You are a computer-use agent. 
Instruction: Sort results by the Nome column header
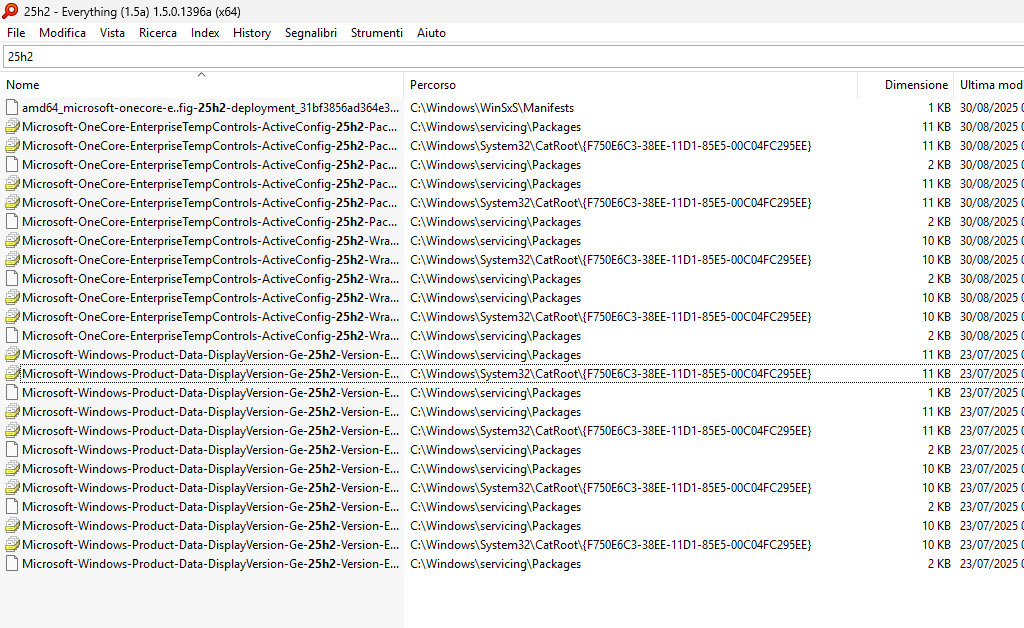(x=202, y=85)
